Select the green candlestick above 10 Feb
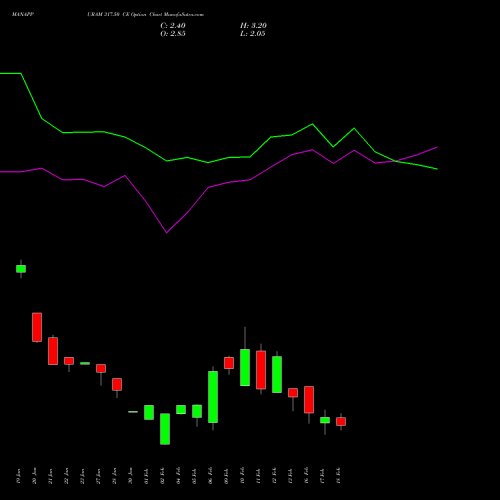The width and height of the screenshot is (500, 500). pos(245,367)
